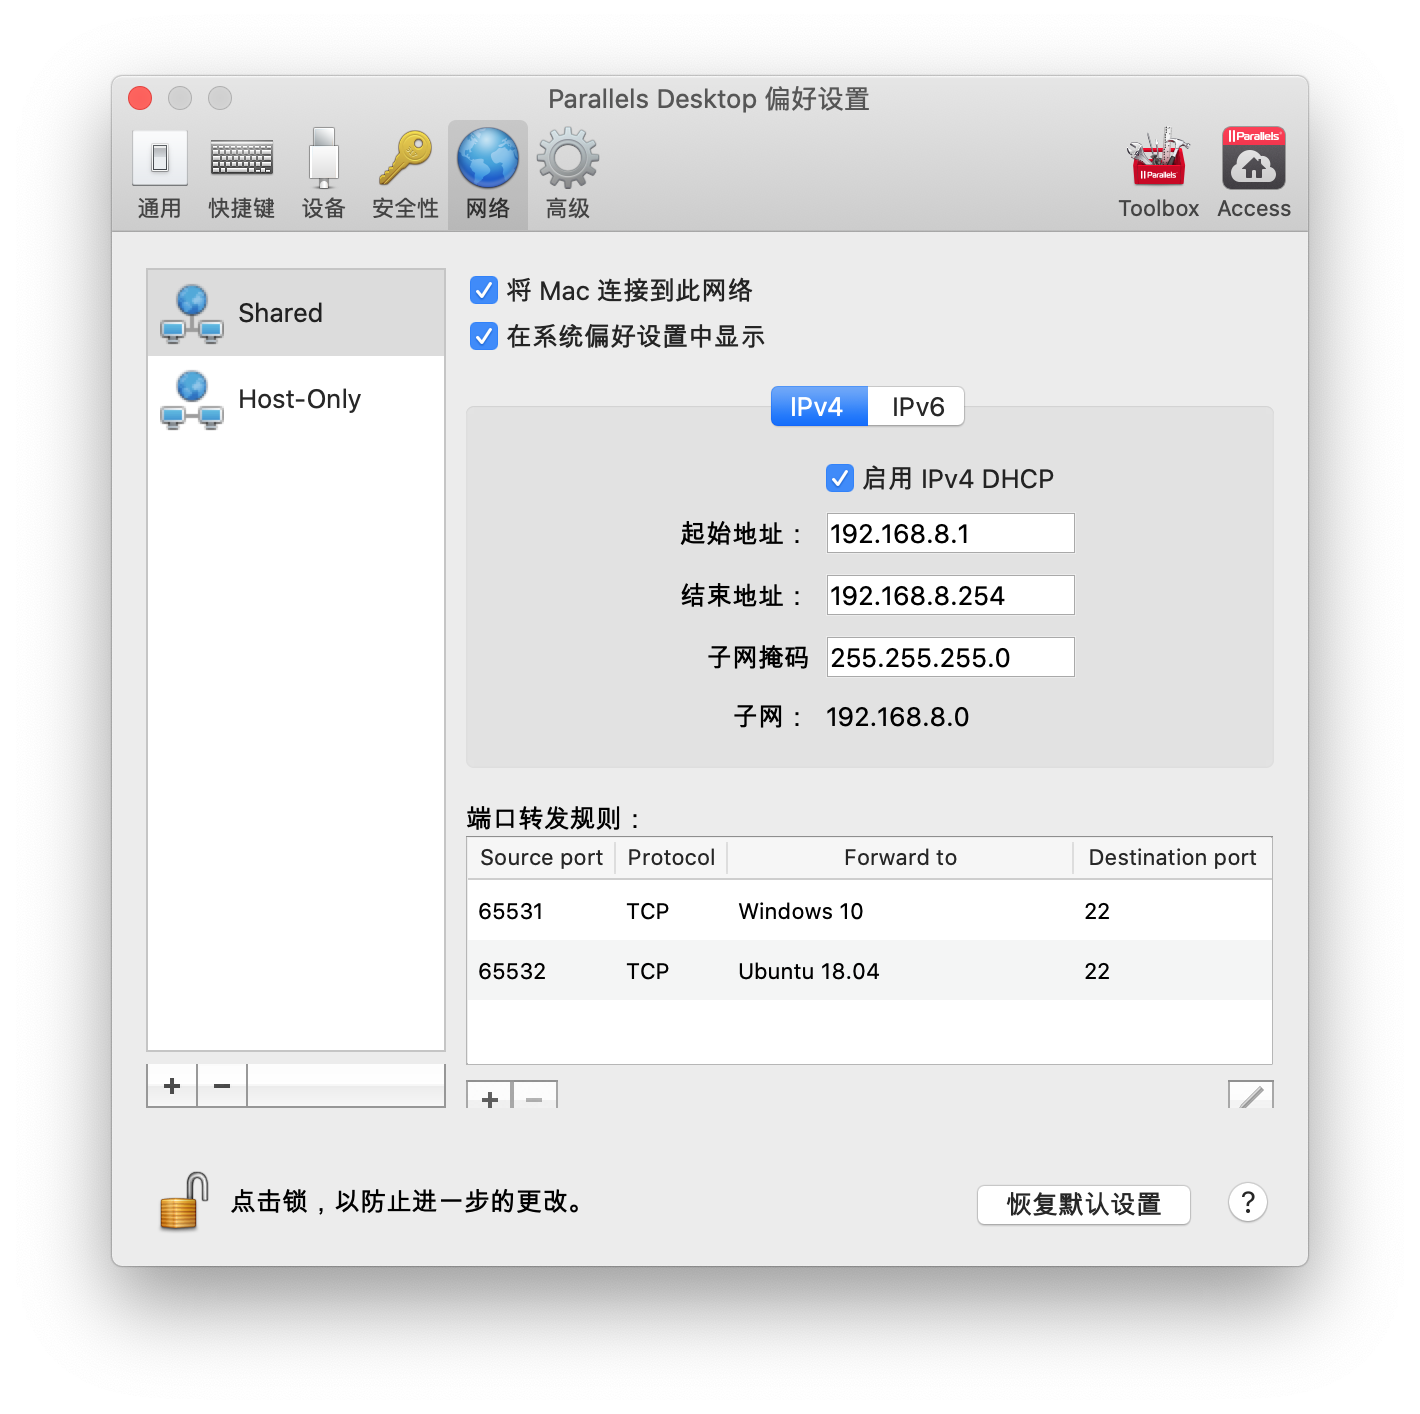
Task: Select the Ubuntu 18.04 forward target cell
Action: (x=809, y=971)
